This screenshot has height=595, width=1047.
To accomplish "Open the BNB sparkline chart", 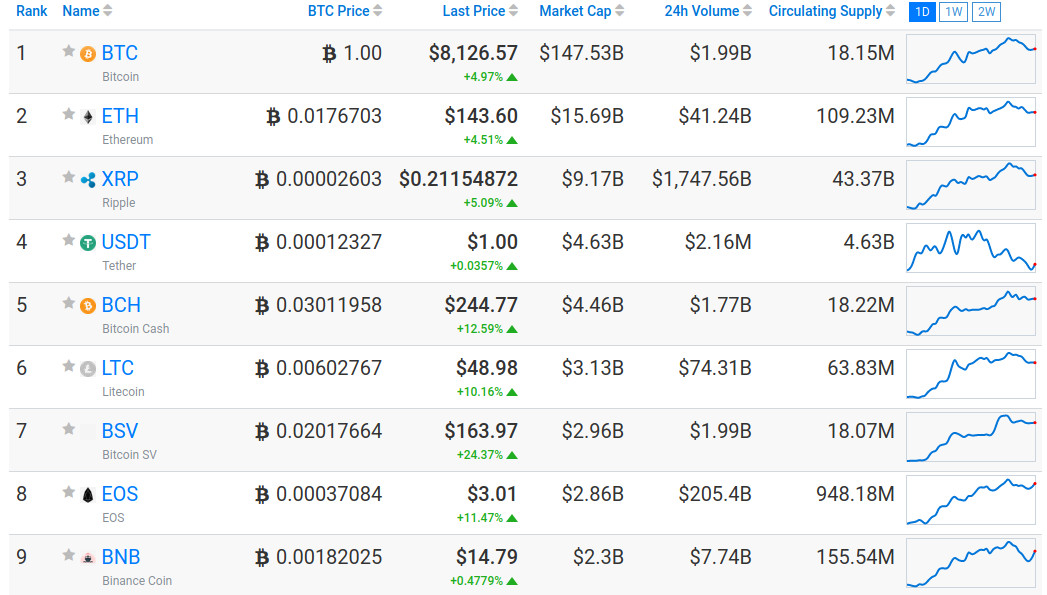I will tap(971, 564).
